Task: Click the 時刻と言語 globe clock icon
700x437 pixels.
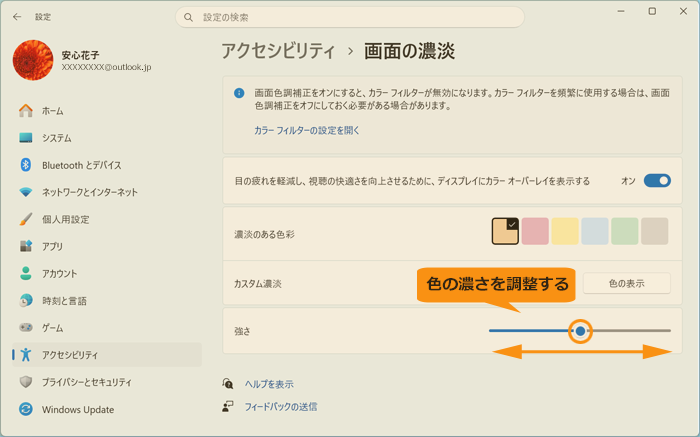Action: (x=26, y=300)
